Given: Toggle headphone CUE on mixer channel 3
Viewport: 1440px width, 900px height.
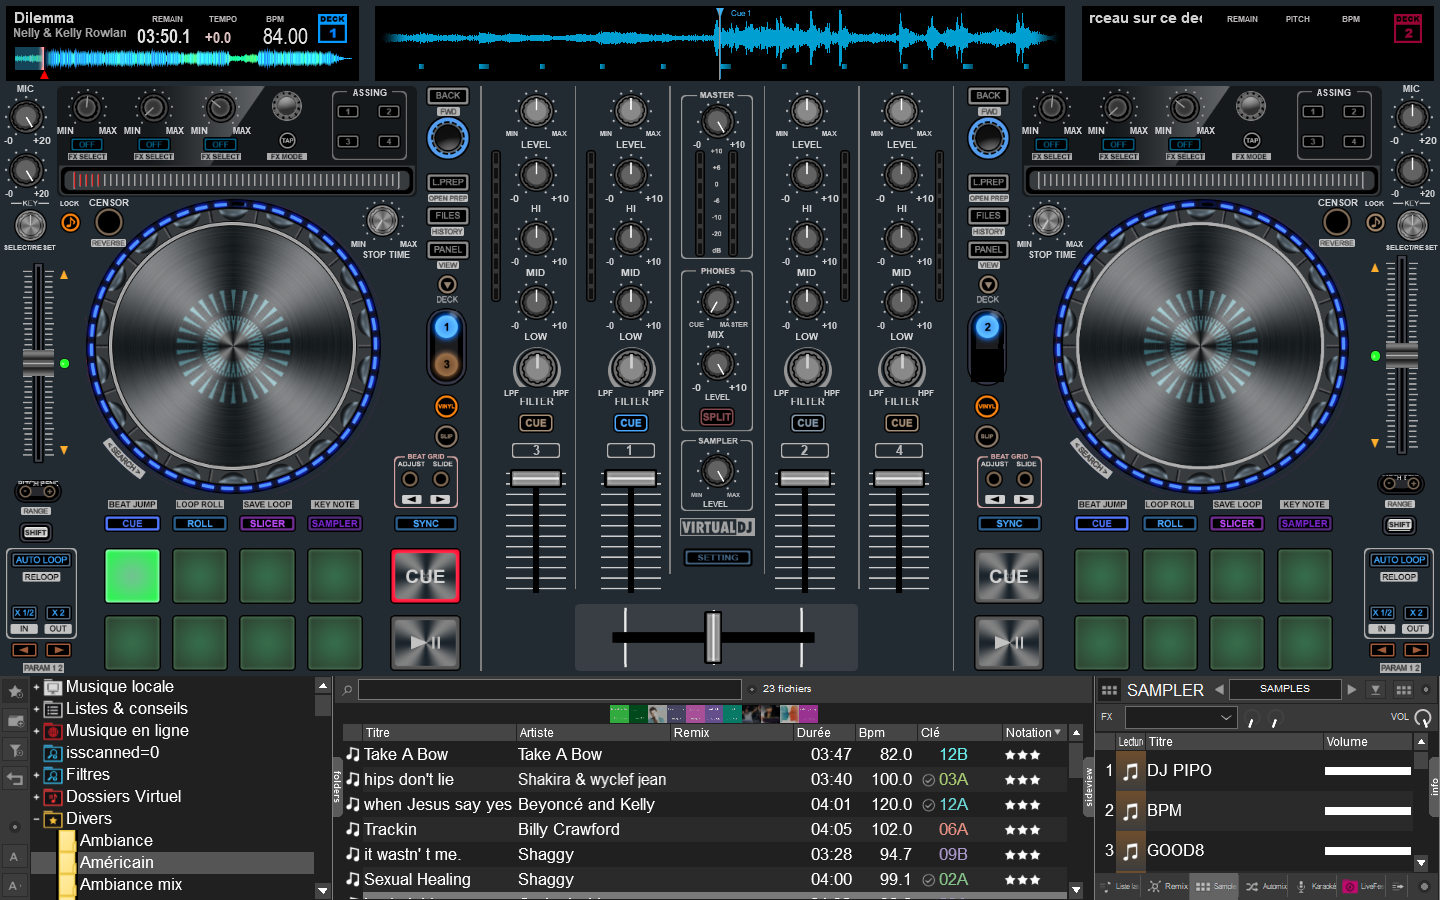Looking at the screenshot, I should pyautogui.click(x=536, y=423).
